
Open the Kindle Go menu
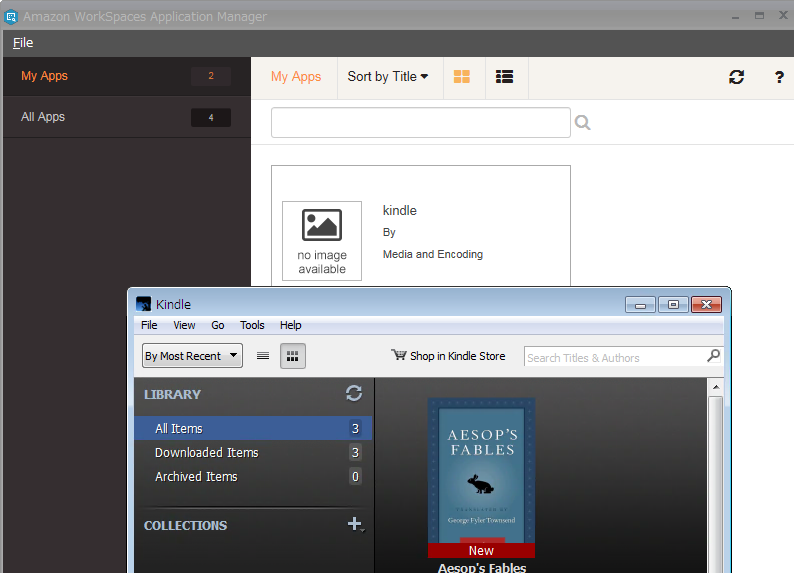tap(218, 325)
